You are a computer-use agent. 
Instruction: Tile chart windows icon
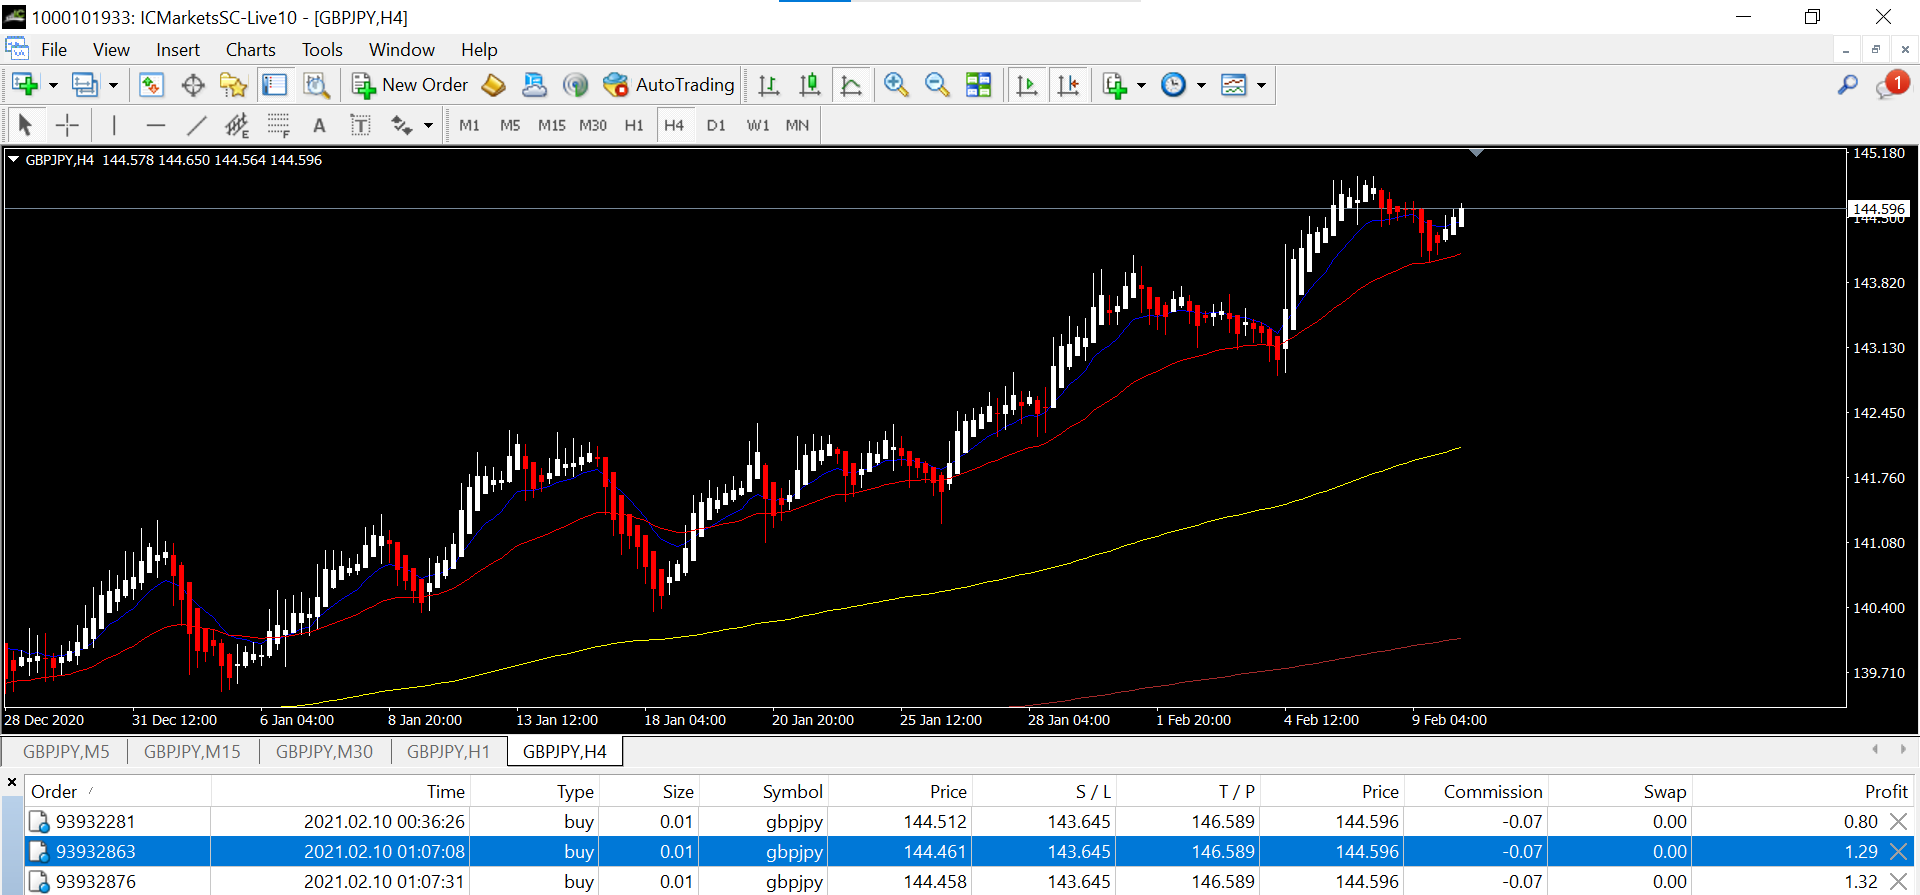[979, 85]
